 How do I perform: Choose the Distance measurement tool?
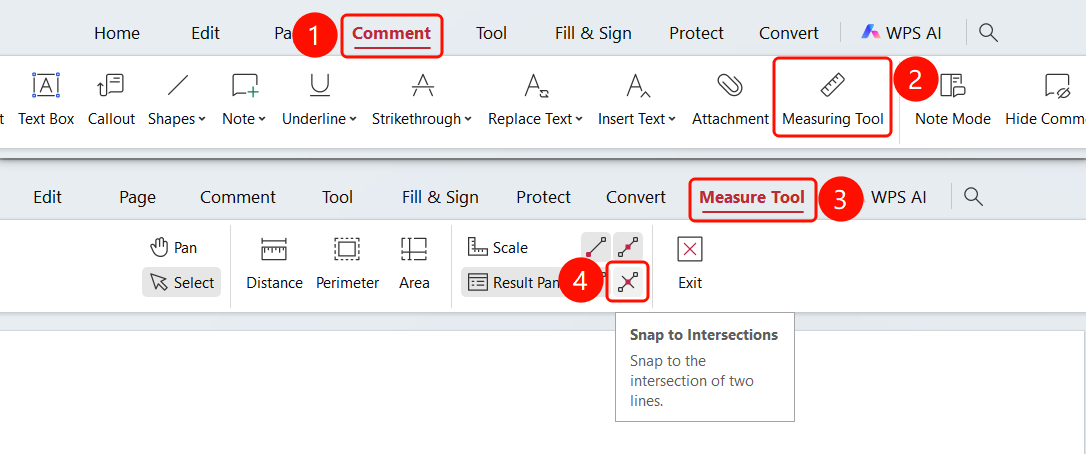pyautogui.click(x=274, y=264)
